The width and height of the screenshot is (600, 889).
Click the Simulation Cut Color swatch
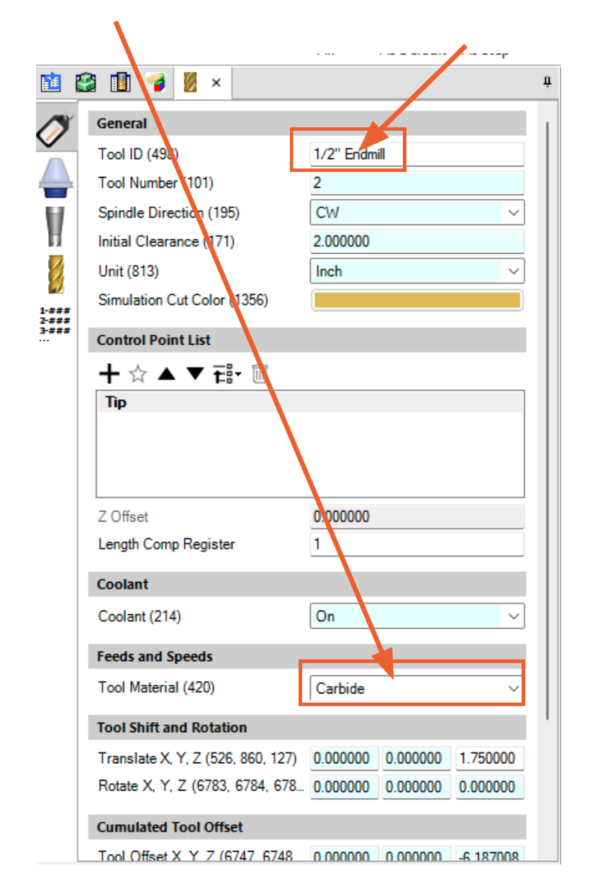(x=416, y=300)
